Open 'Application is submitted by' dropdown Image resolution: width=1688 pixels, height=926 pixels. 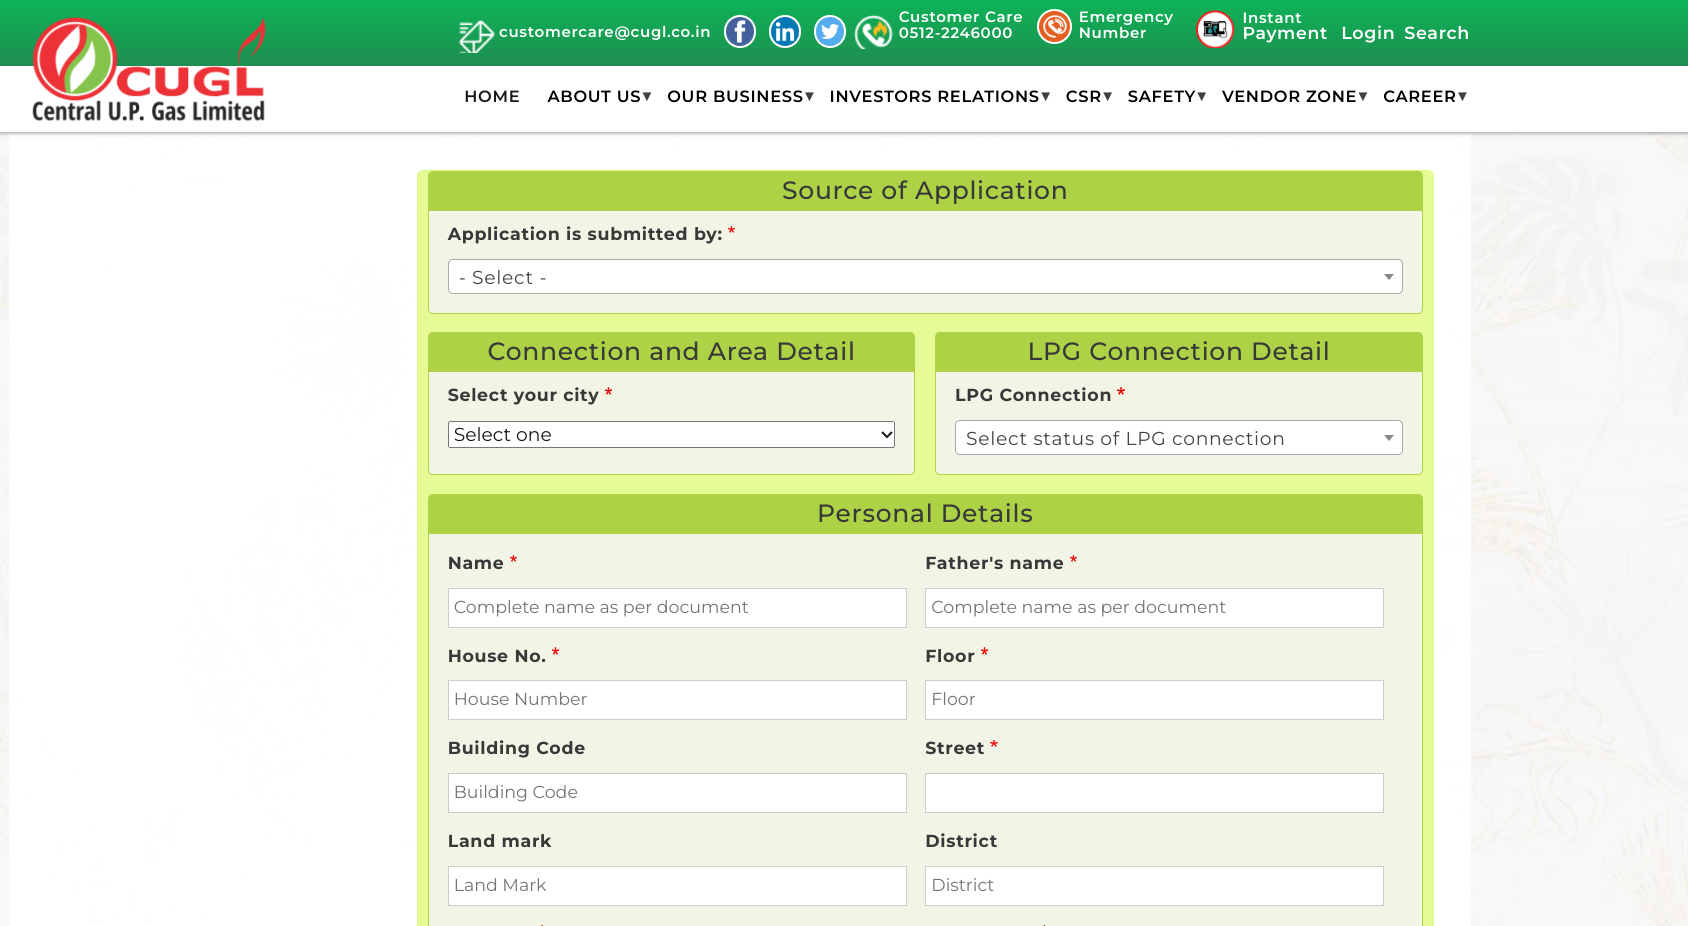[x=924, y=277]
